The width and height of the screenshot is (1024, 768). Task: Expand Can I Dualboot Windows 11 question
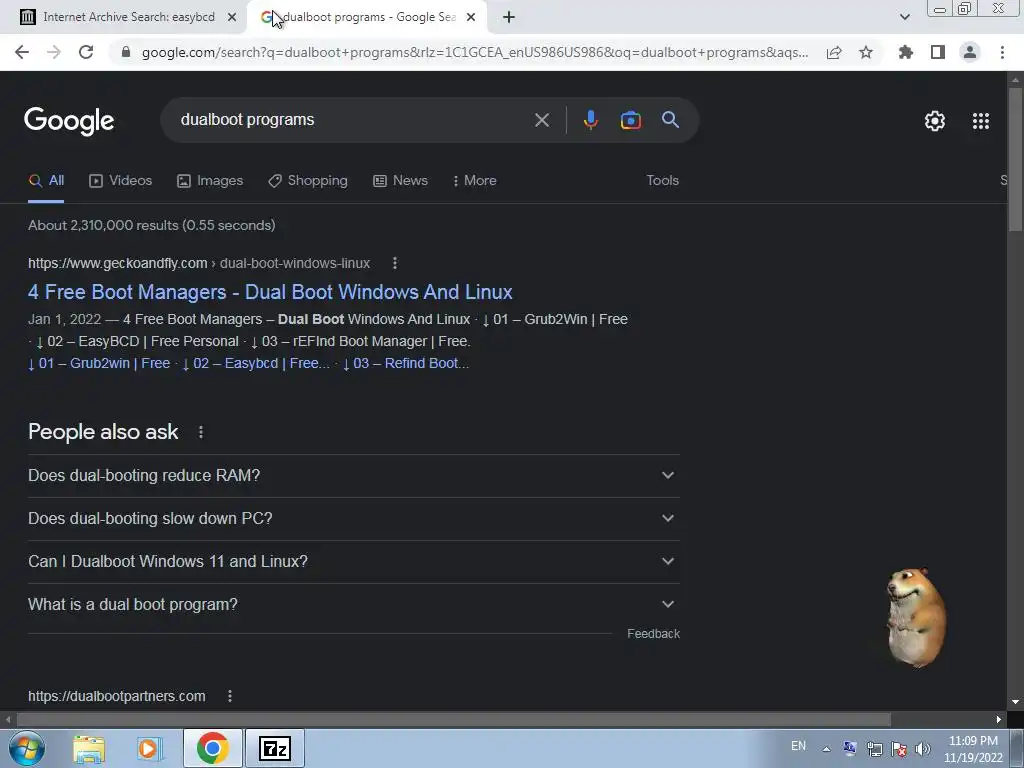point(353,562)
